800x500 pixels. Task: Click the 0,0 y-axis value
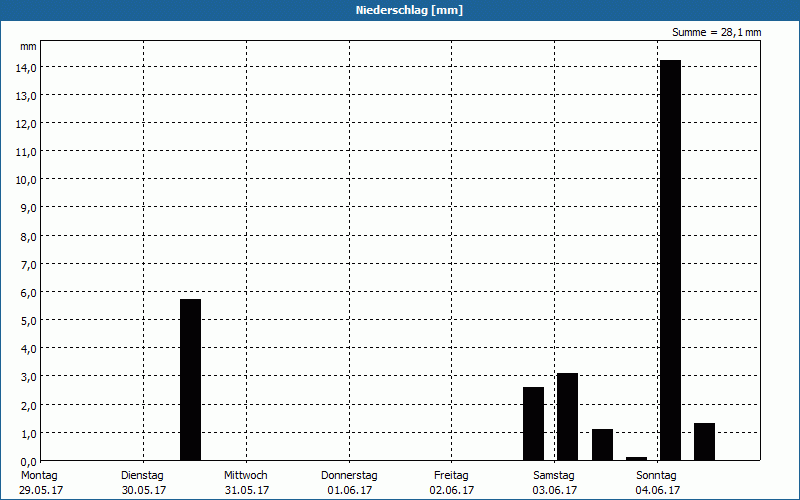28,462
